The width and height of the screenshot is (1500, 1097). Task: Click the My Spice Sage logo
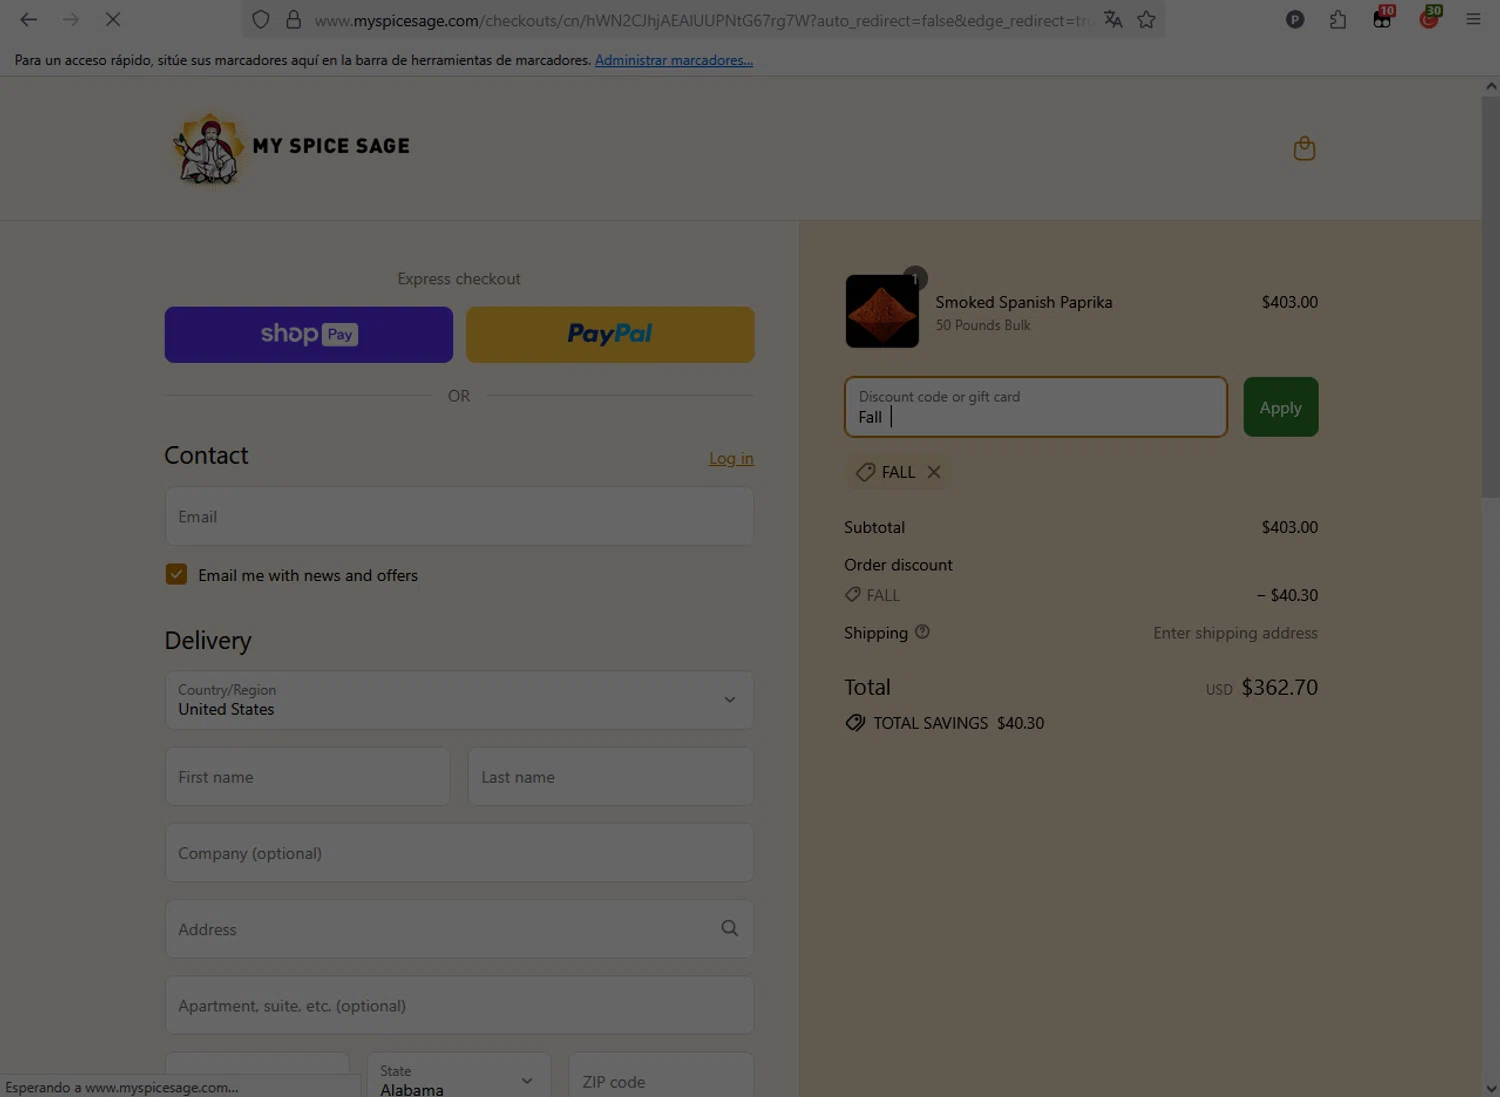(291, 148)
